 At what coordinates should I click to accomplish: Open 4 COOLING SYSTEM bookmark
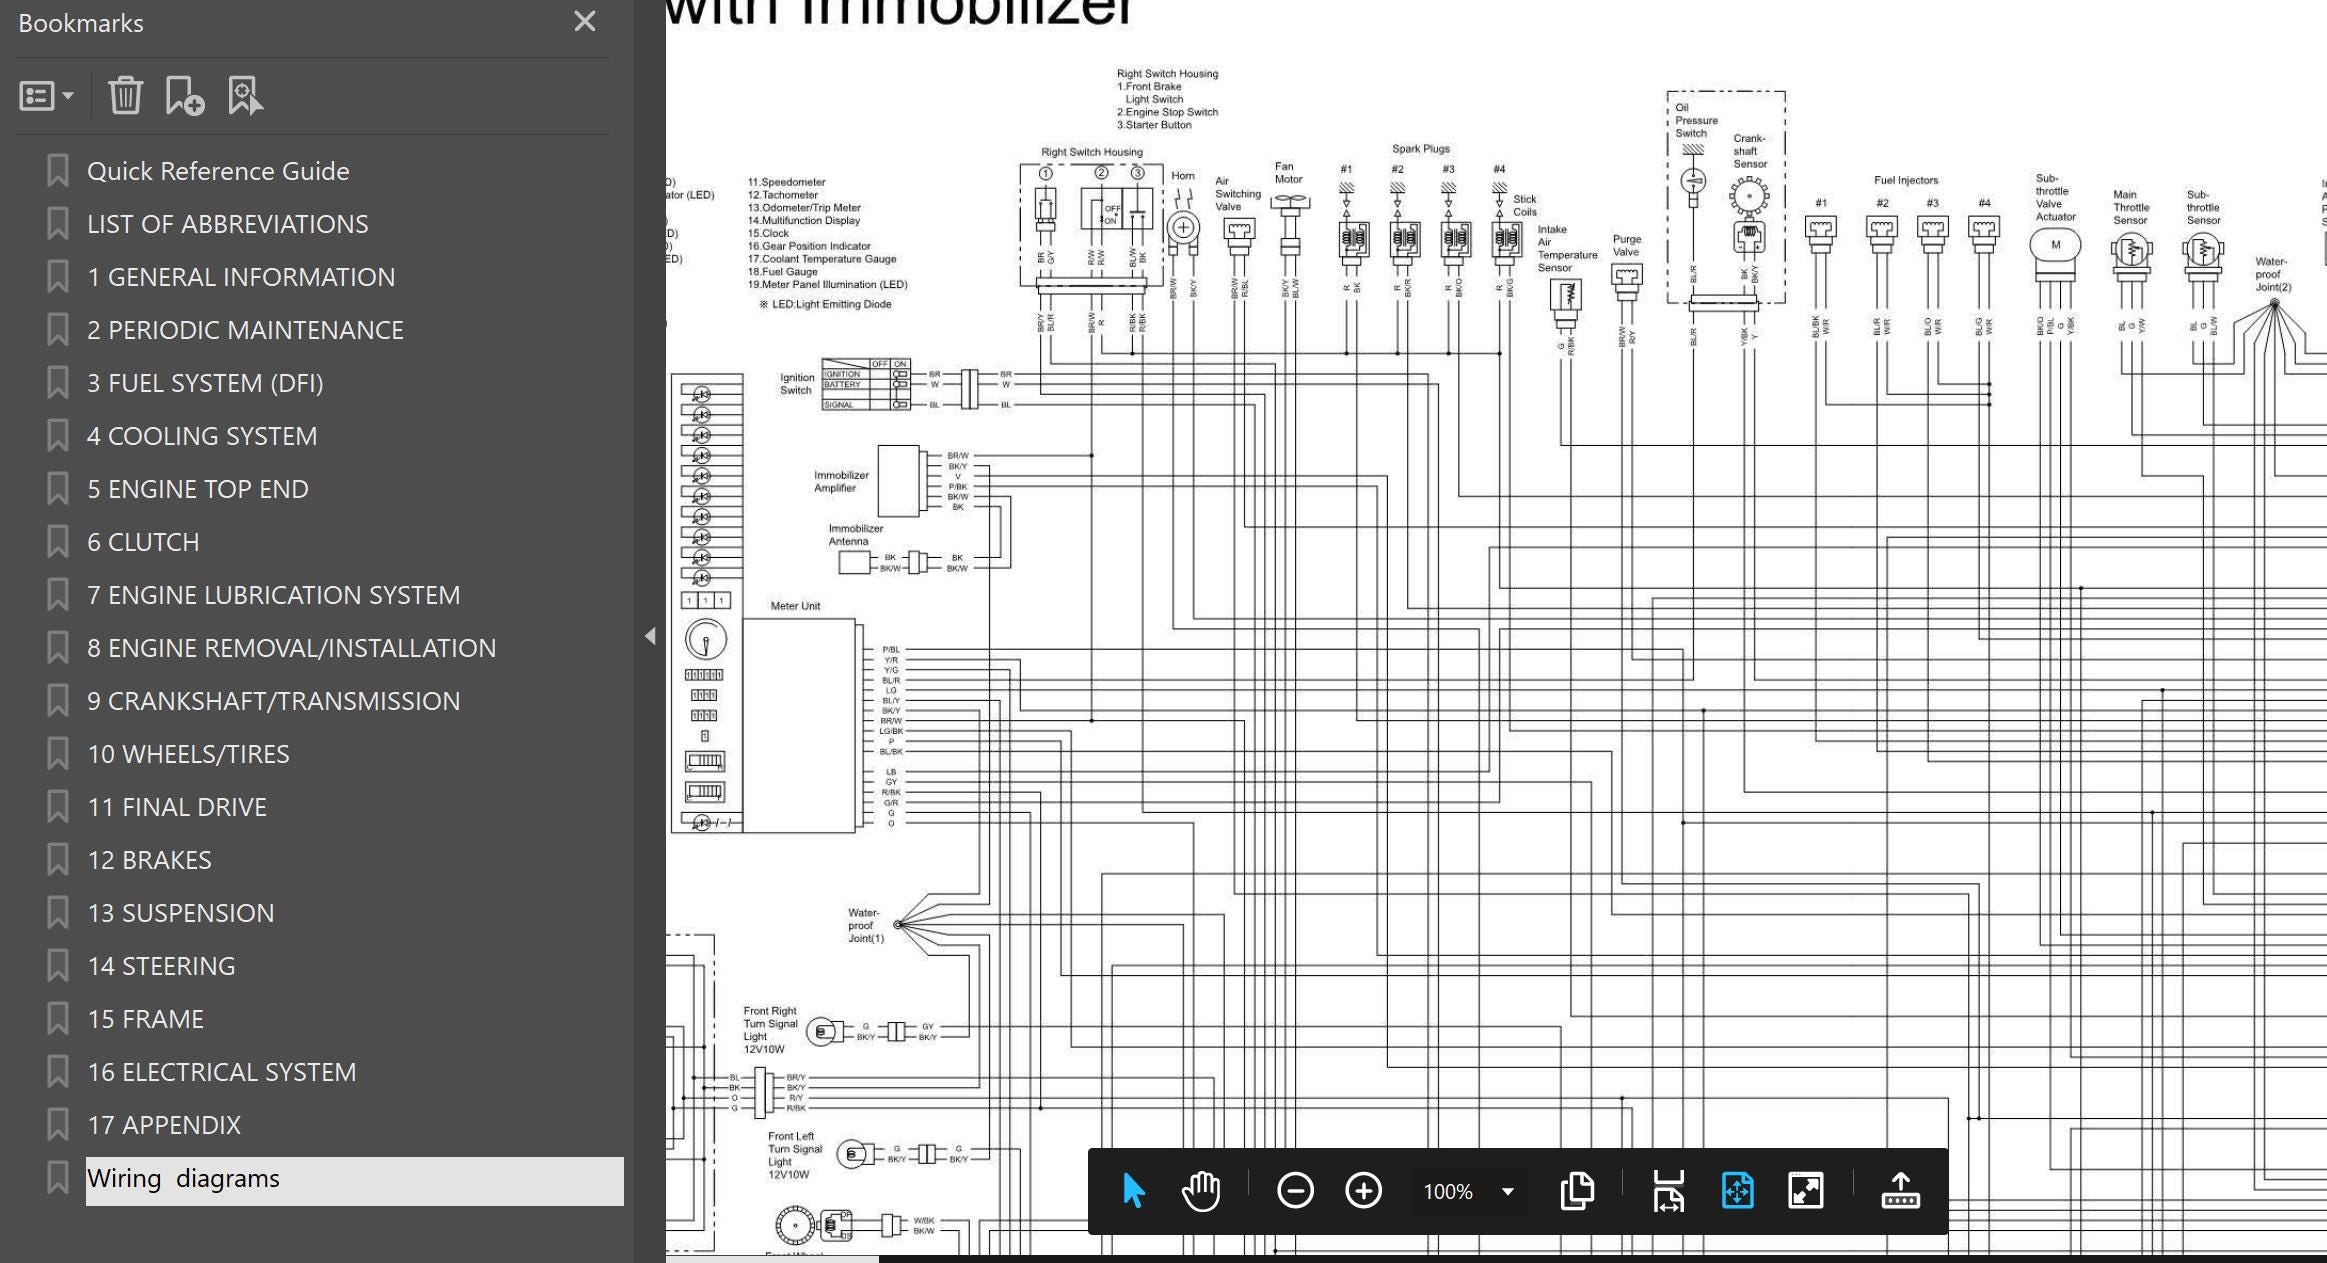click(202, 436)
